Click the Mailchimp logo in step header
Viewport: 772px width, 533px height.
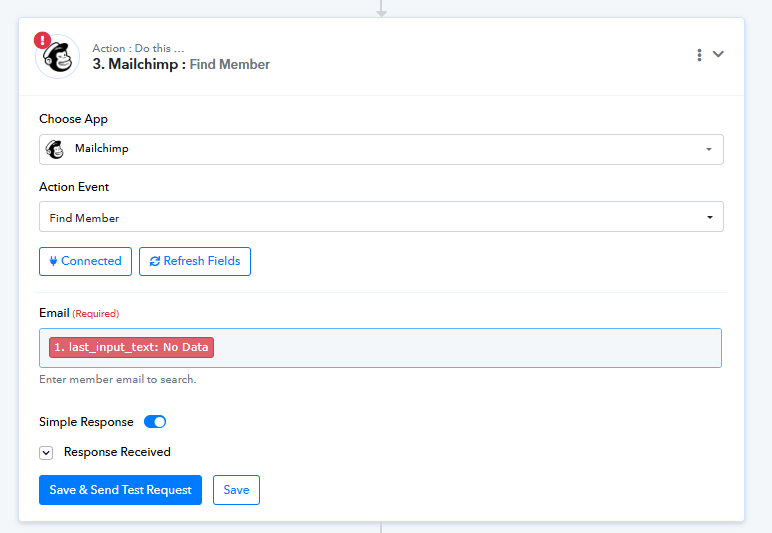click(x=58, y=57)
